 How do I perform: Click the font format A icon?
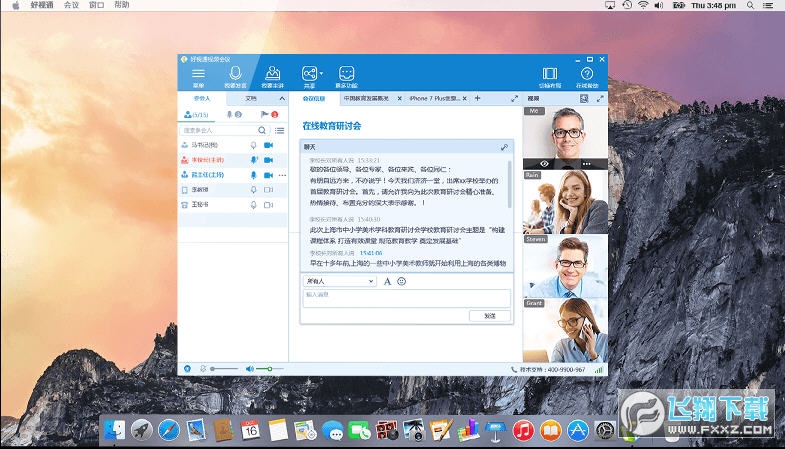tap(388, 282)
